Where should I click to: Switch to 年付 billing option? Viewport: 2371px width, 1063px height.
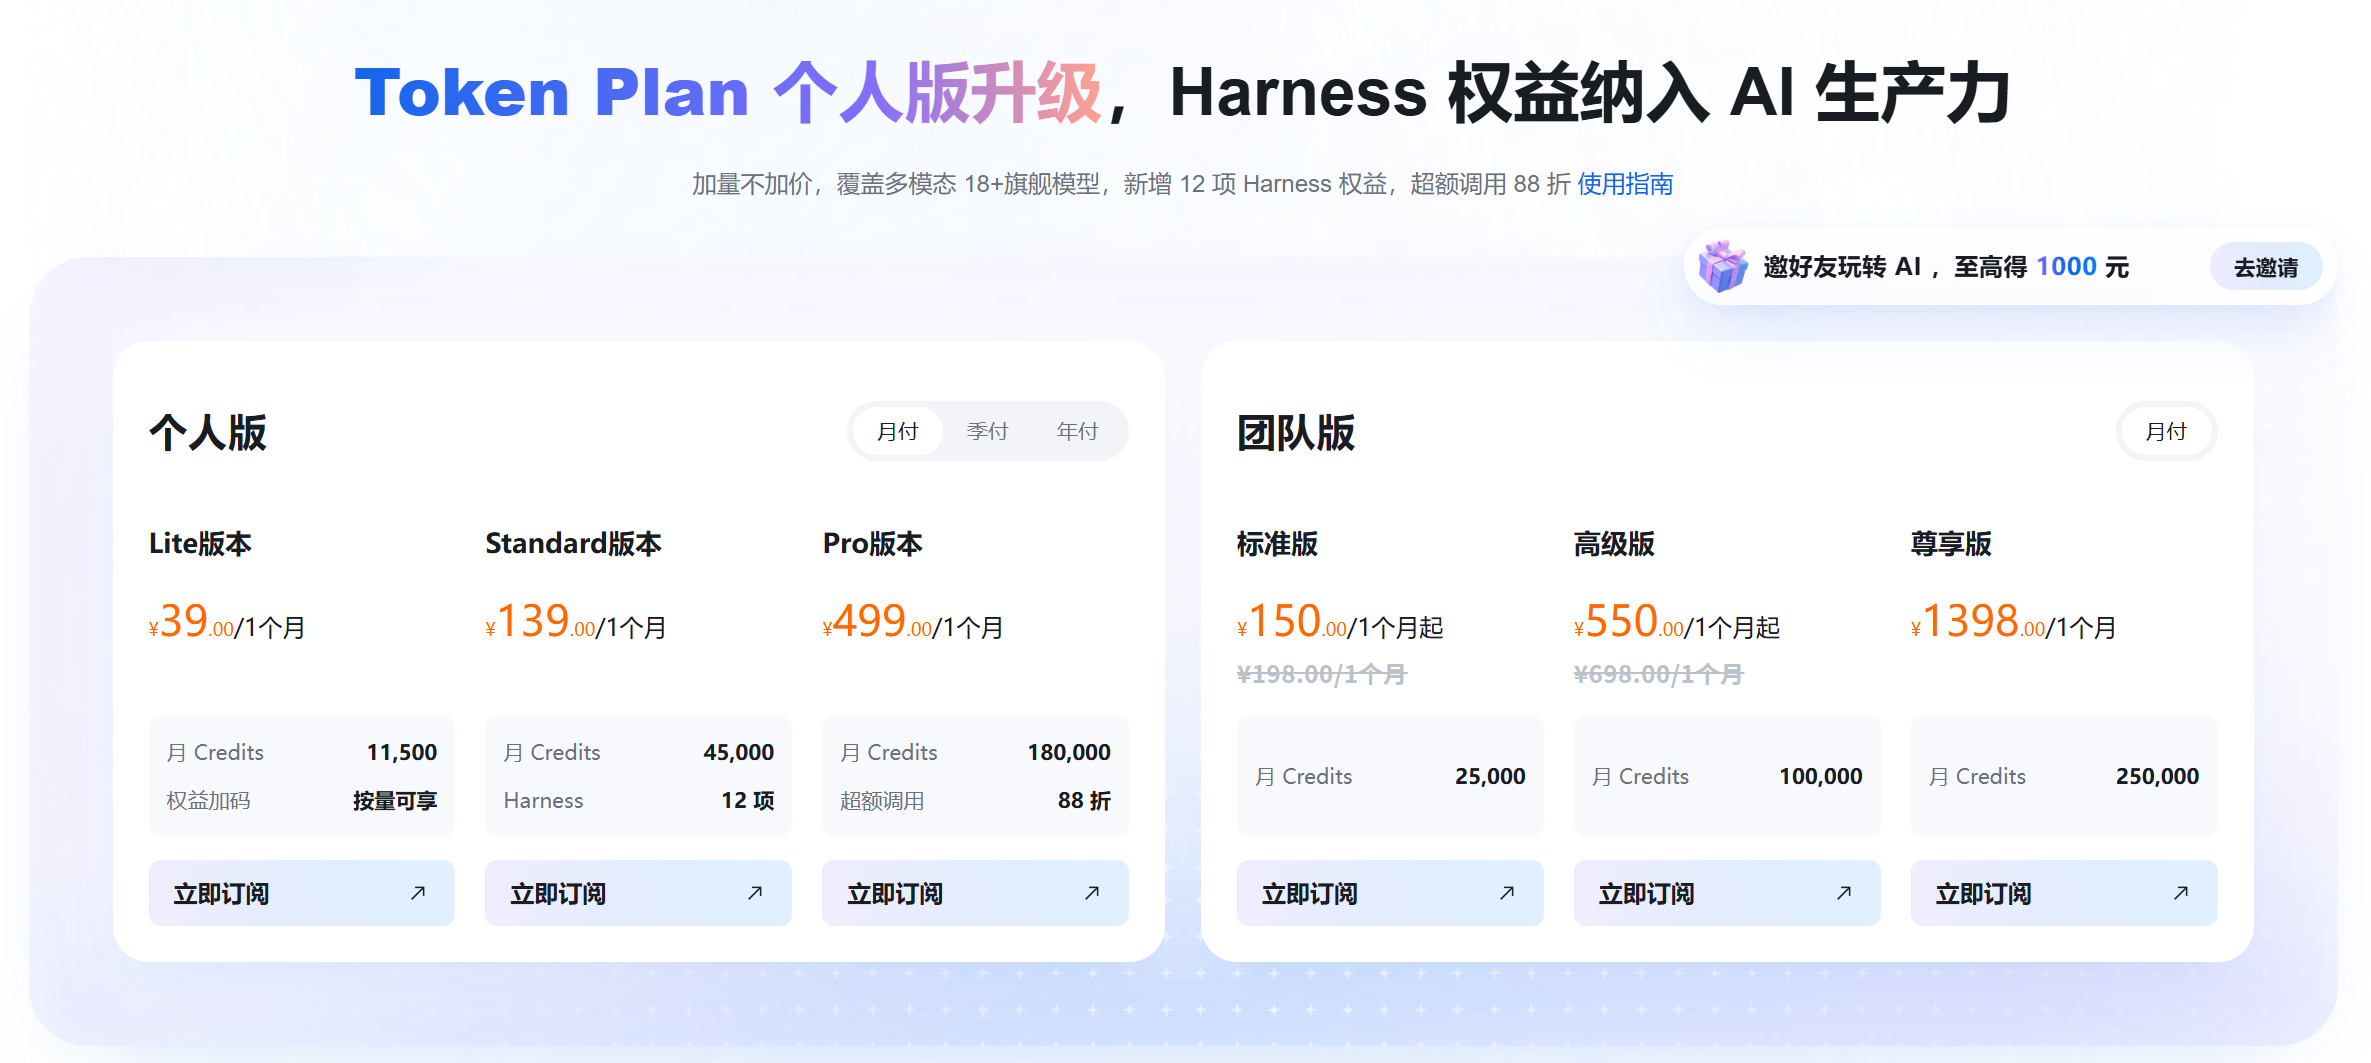point(1077,431)
